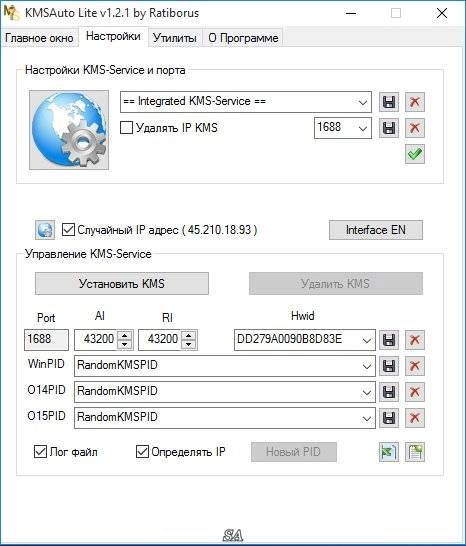Open the О Программе tab
This screenshot has width=466, height=546.
click(x=243, y=38)
